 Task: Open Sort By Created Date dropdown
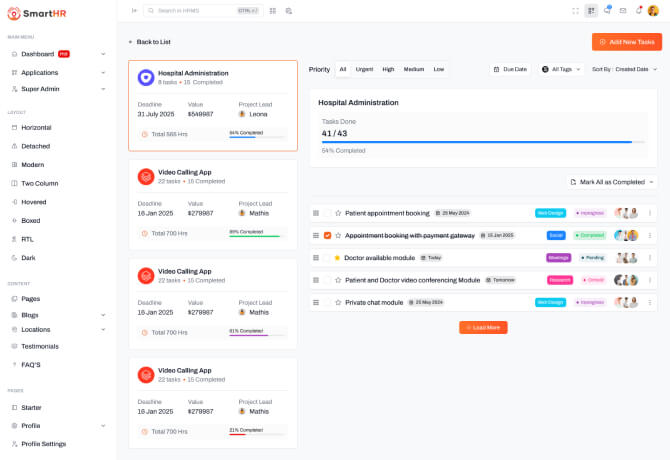[x=624, y=69]
